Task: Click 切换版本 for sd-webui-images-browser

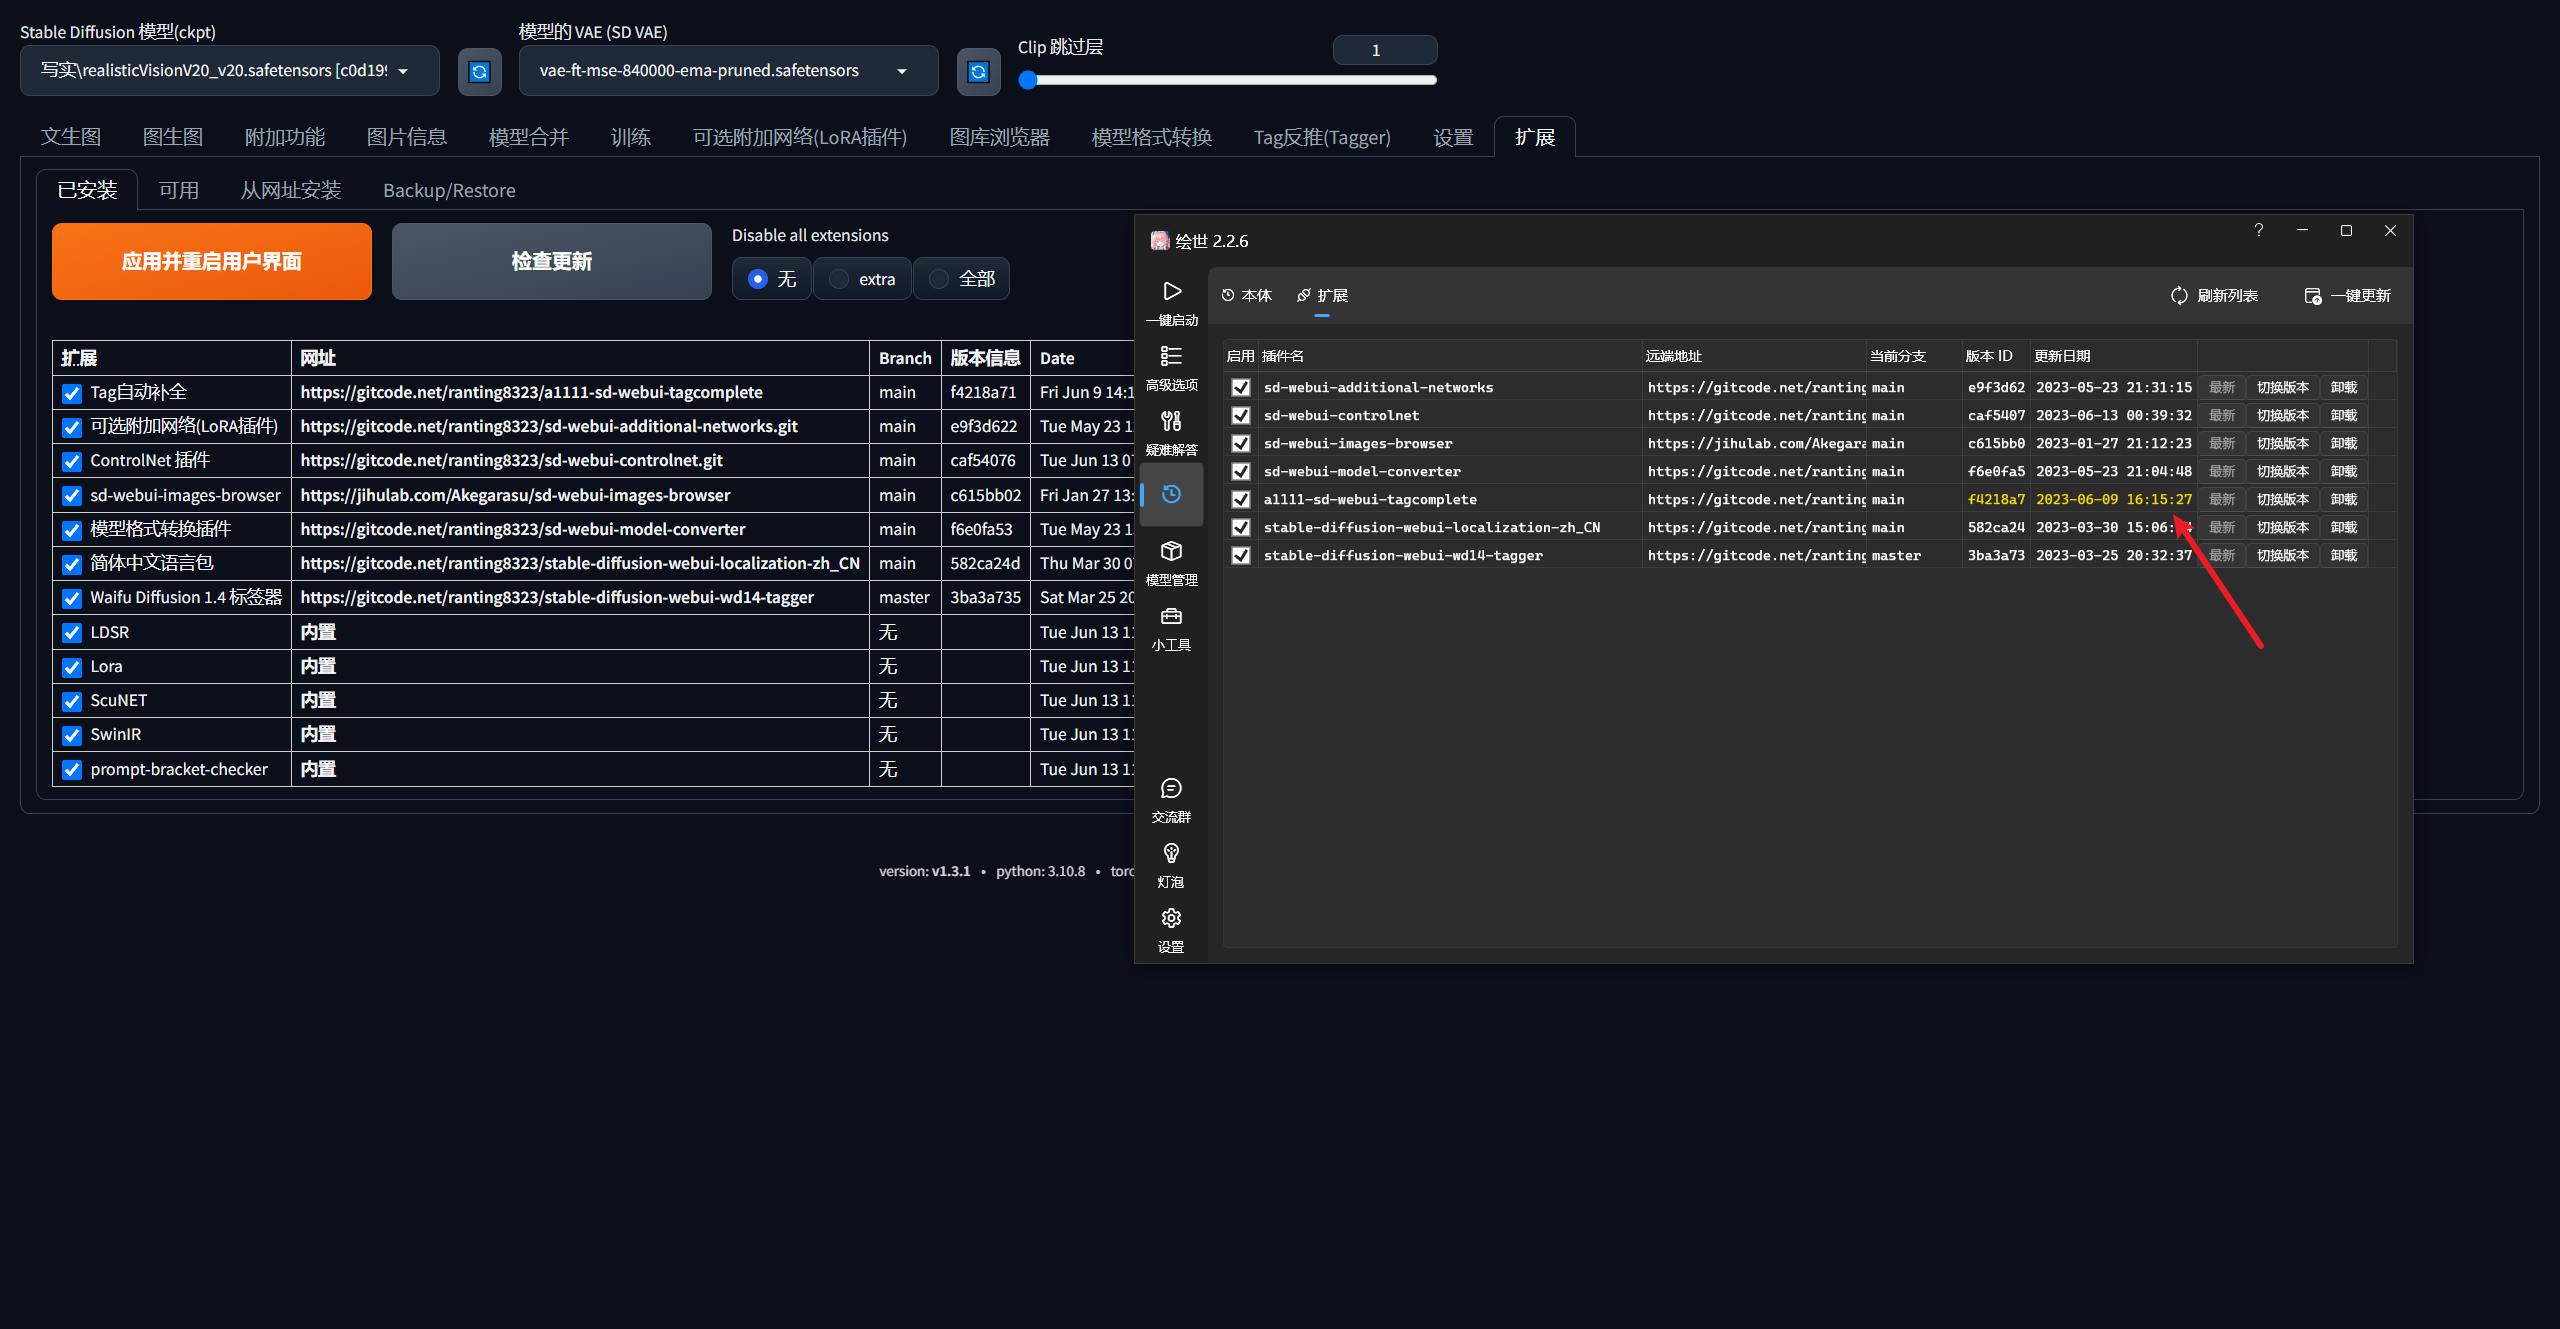Action: tap(2282, 444)
